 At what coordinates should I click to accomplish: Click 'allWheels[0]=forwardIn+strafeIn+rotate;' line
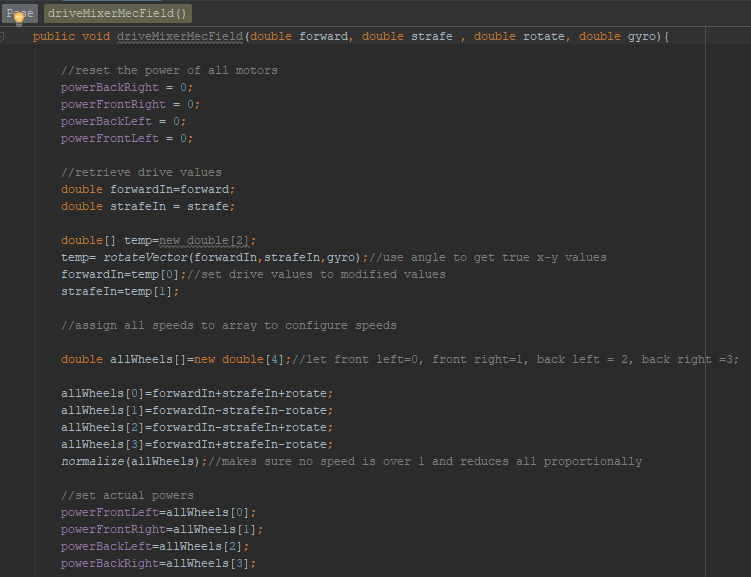click(197, 394)
